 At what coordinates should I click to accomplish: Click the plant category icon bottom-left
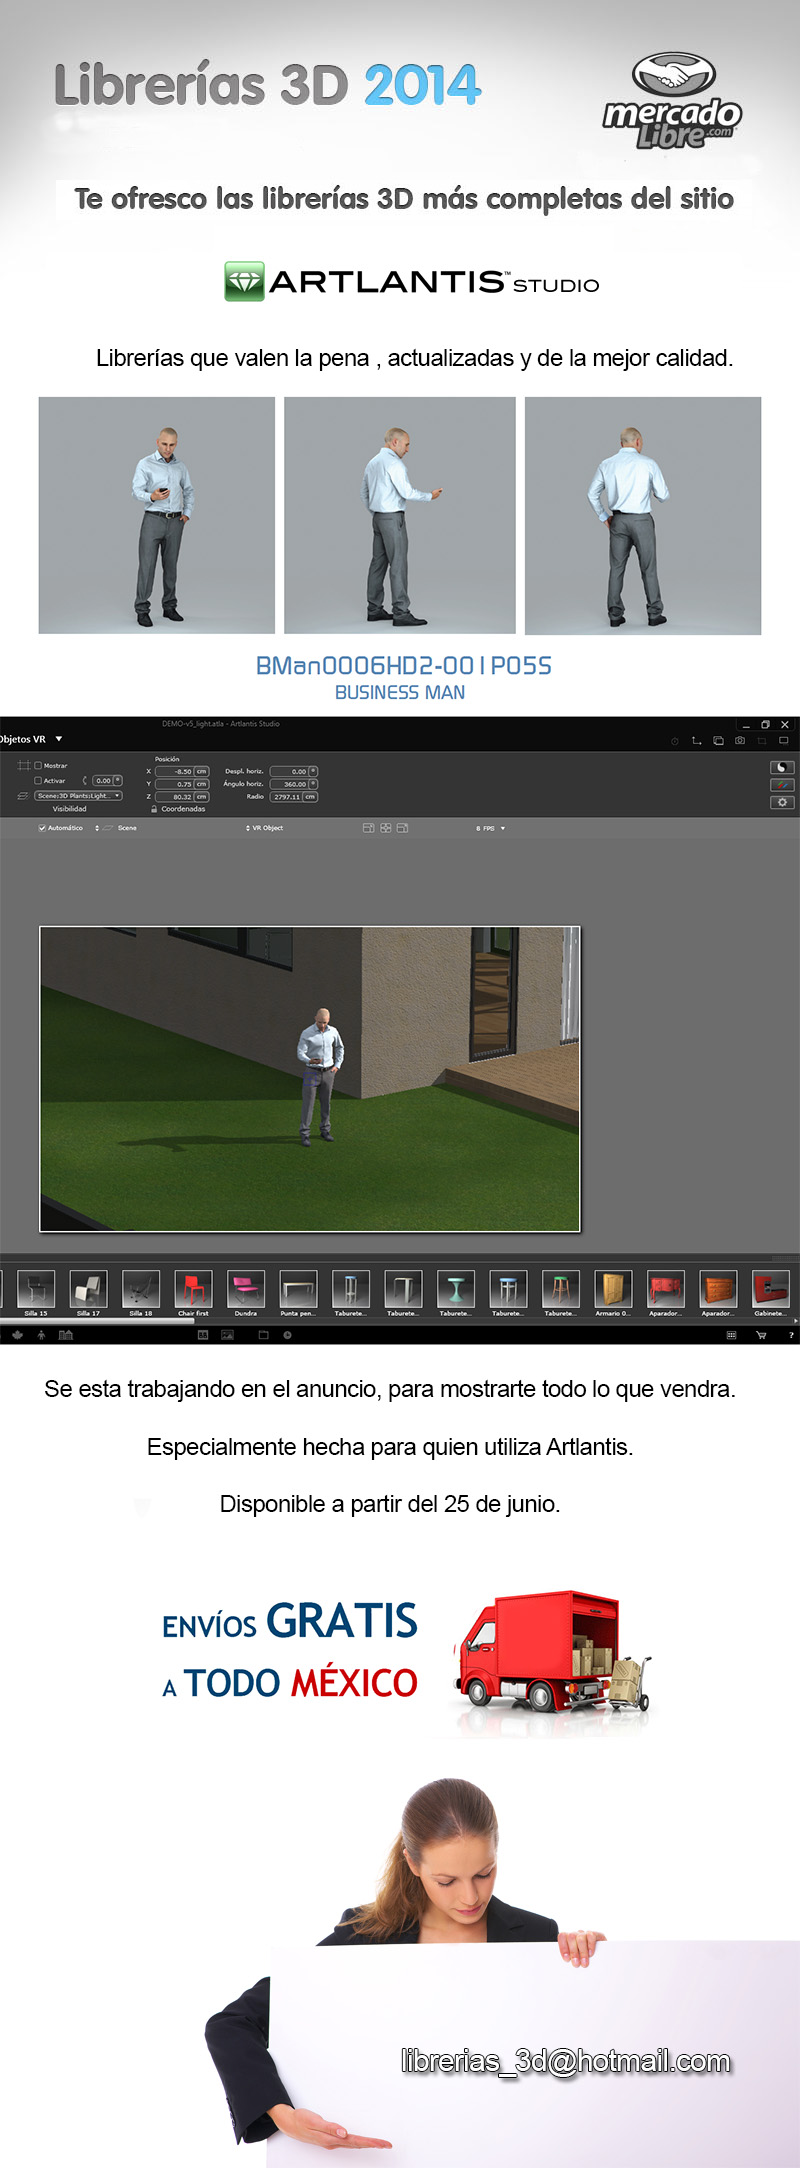coord(17,1335)
